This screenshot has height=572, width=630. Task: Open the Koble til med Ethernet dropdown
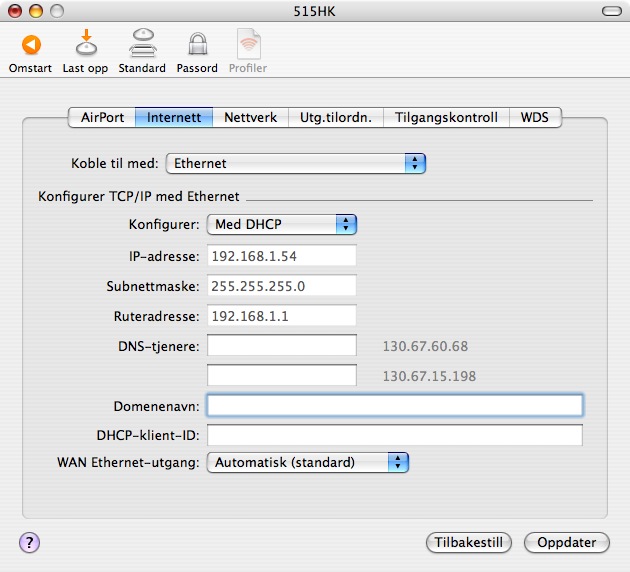pos(296,163)
